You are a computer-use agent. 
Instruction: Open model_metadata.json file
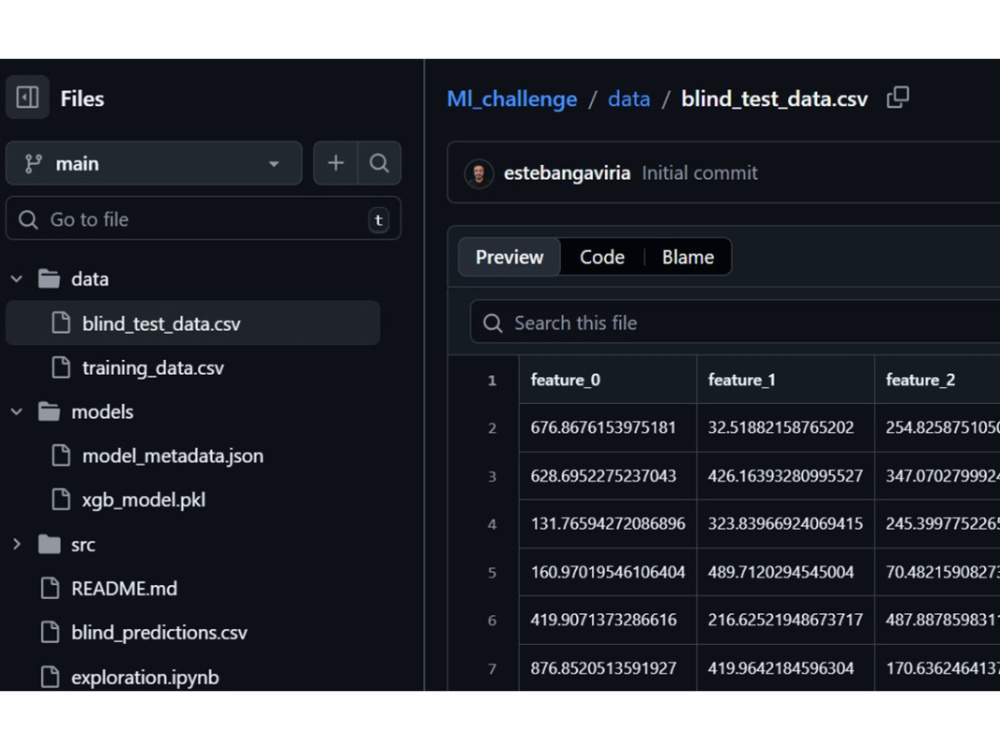point(173,456)
